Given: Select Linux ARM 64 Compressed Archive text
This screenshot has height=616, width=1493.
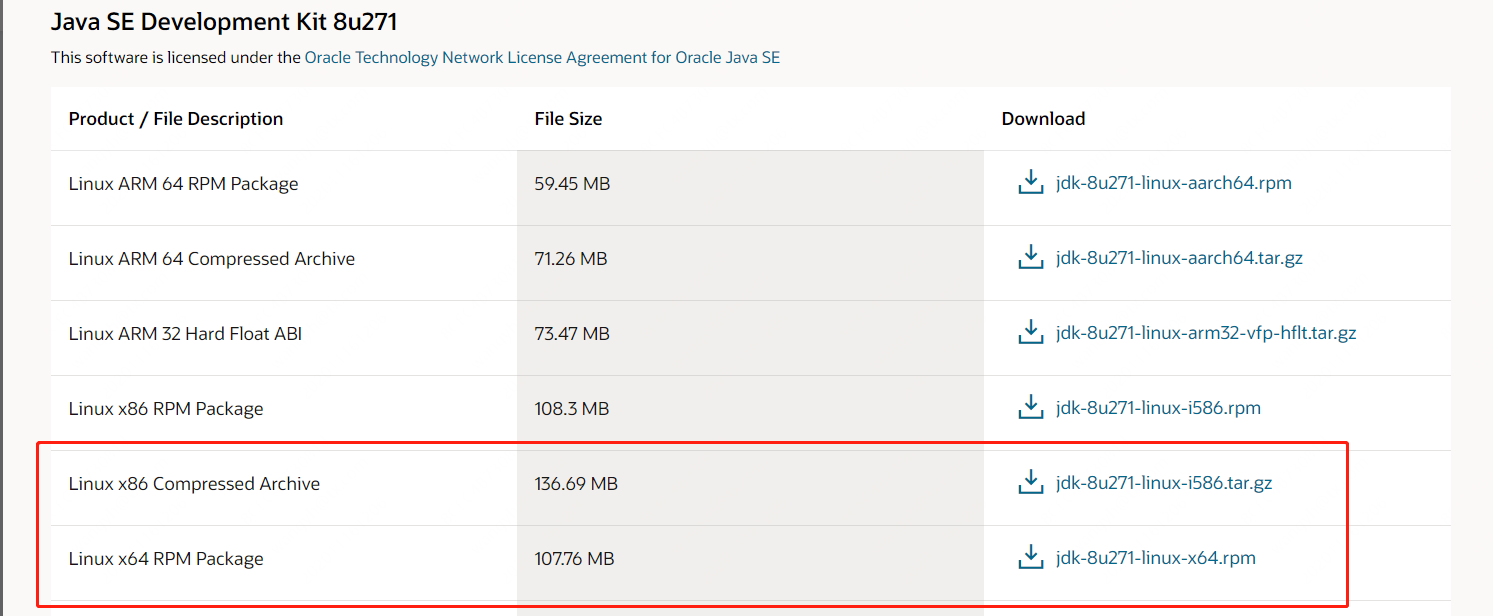Looking at the screenshot, I should pyautogui.click(x=212, y=259).
